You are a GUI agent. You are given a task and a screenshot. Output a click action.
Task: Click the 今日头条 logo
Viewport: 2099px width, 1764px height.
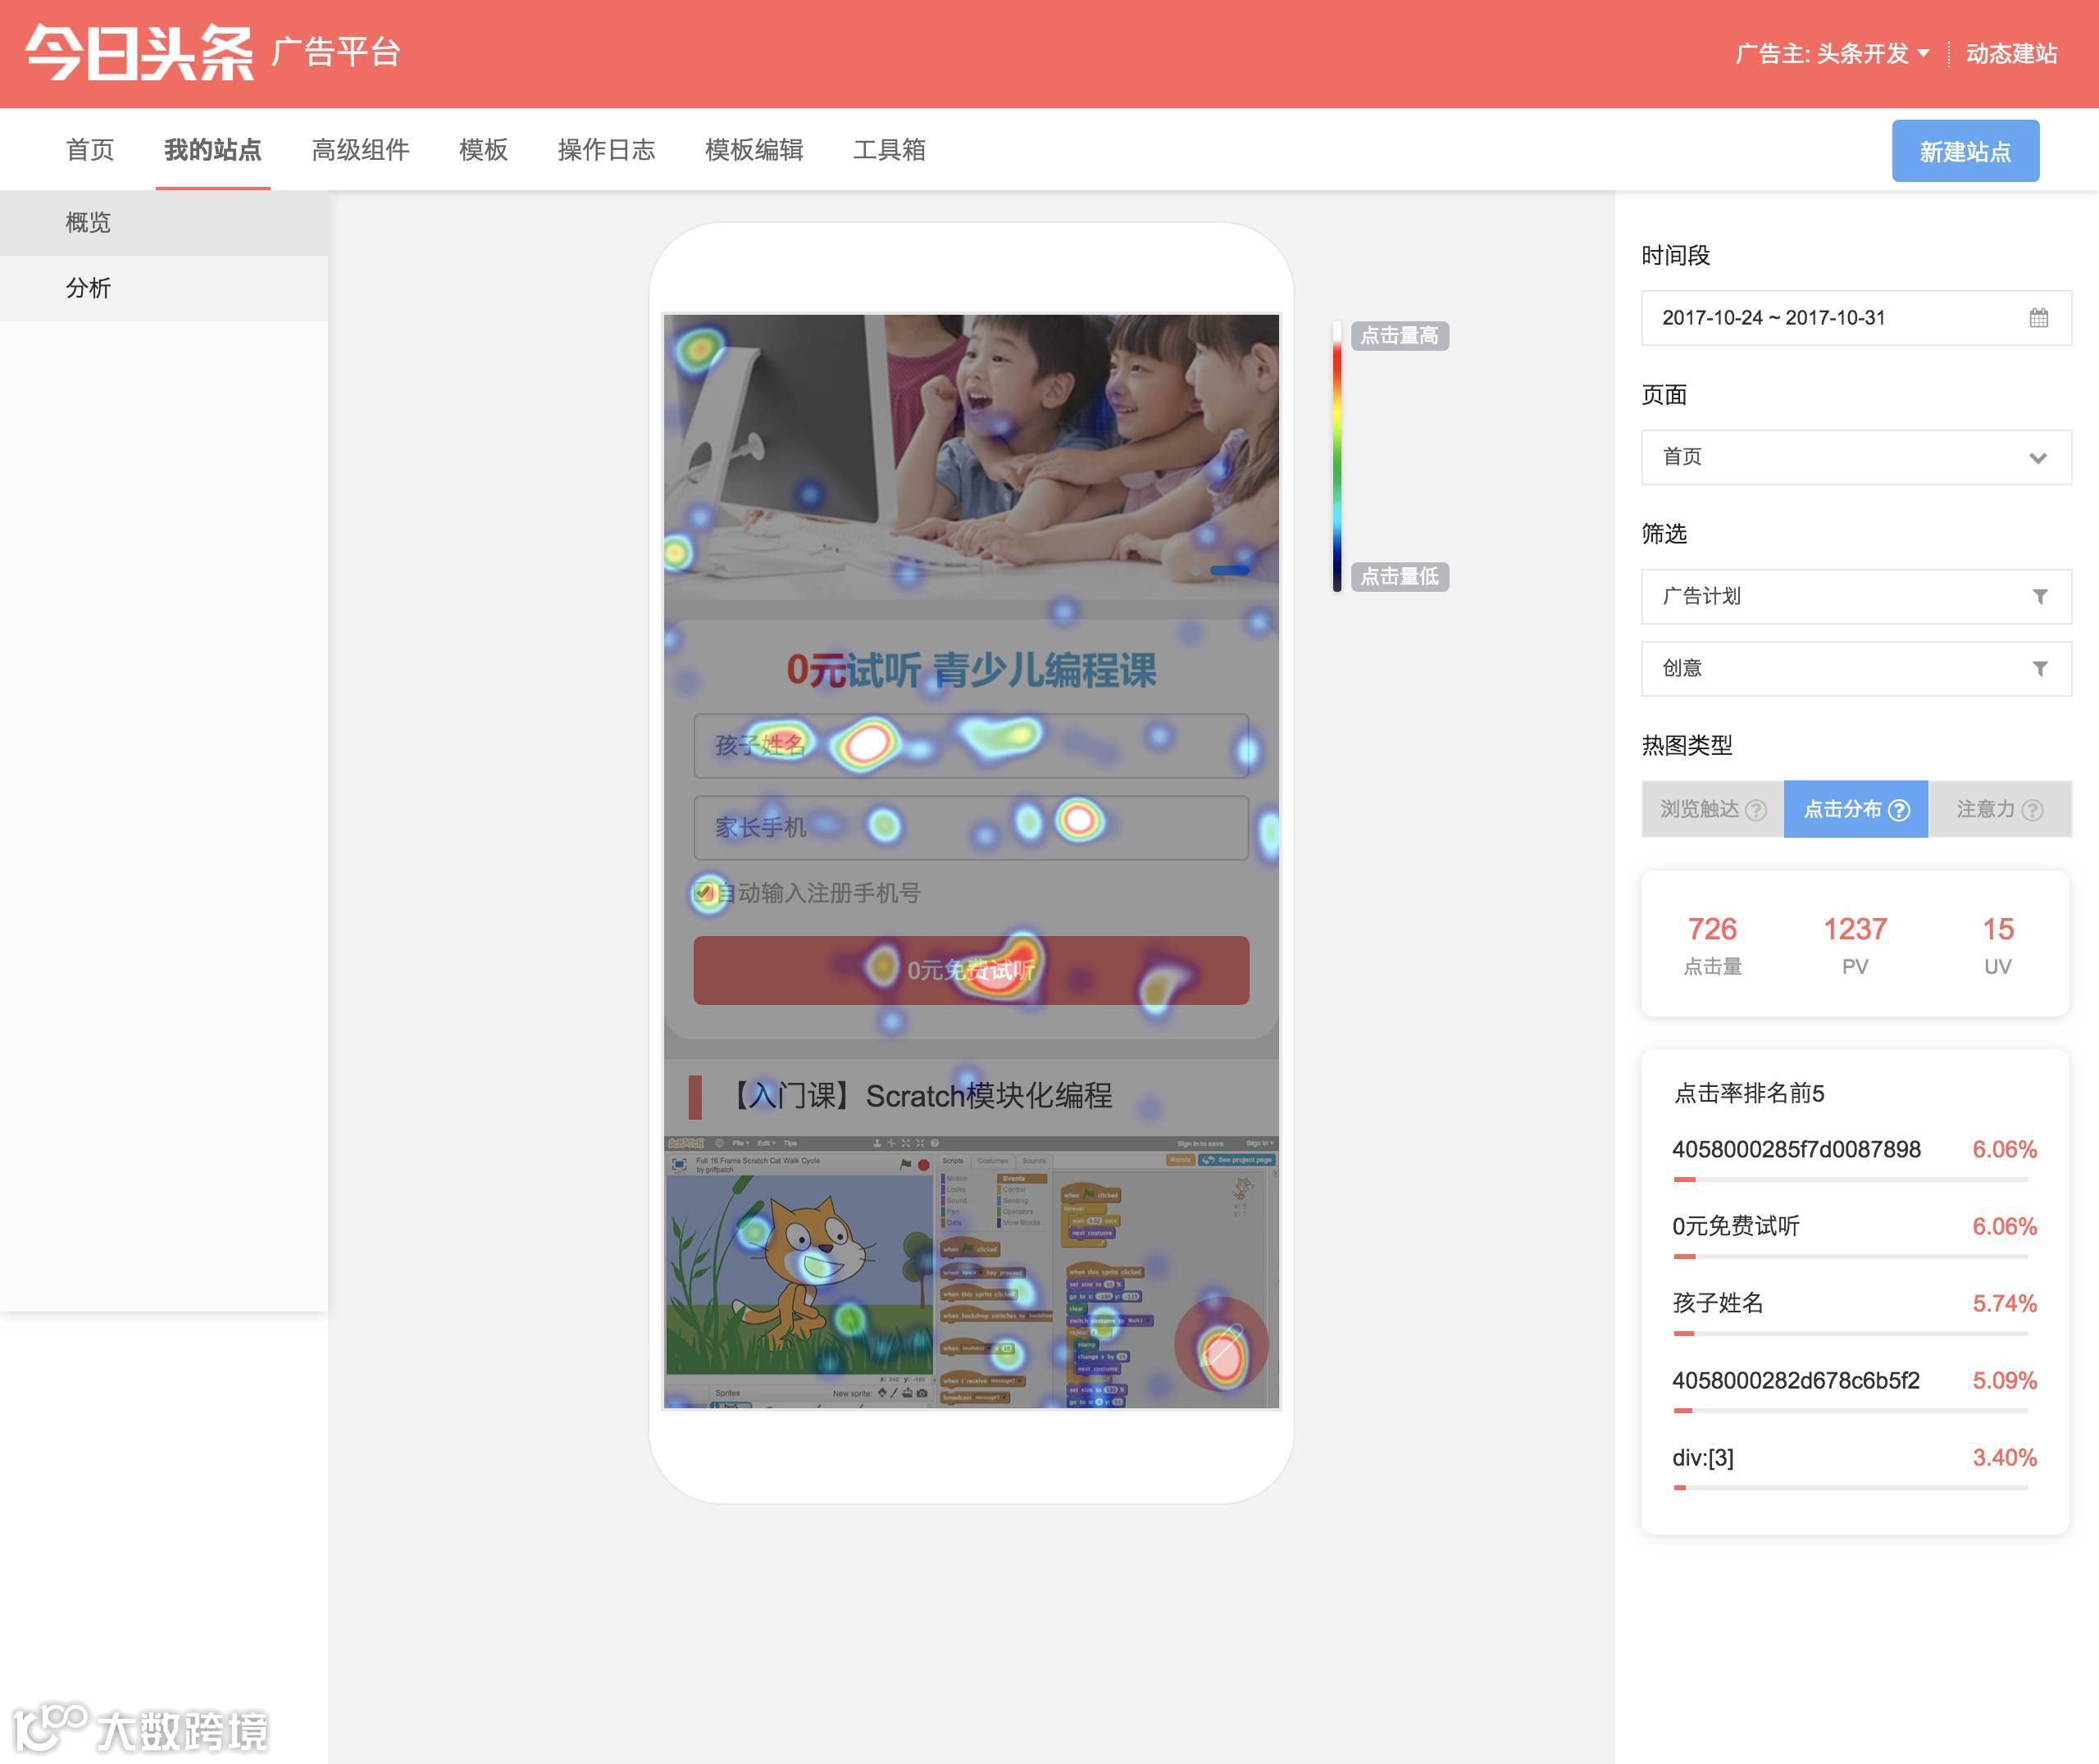click(x=139, y=52)
